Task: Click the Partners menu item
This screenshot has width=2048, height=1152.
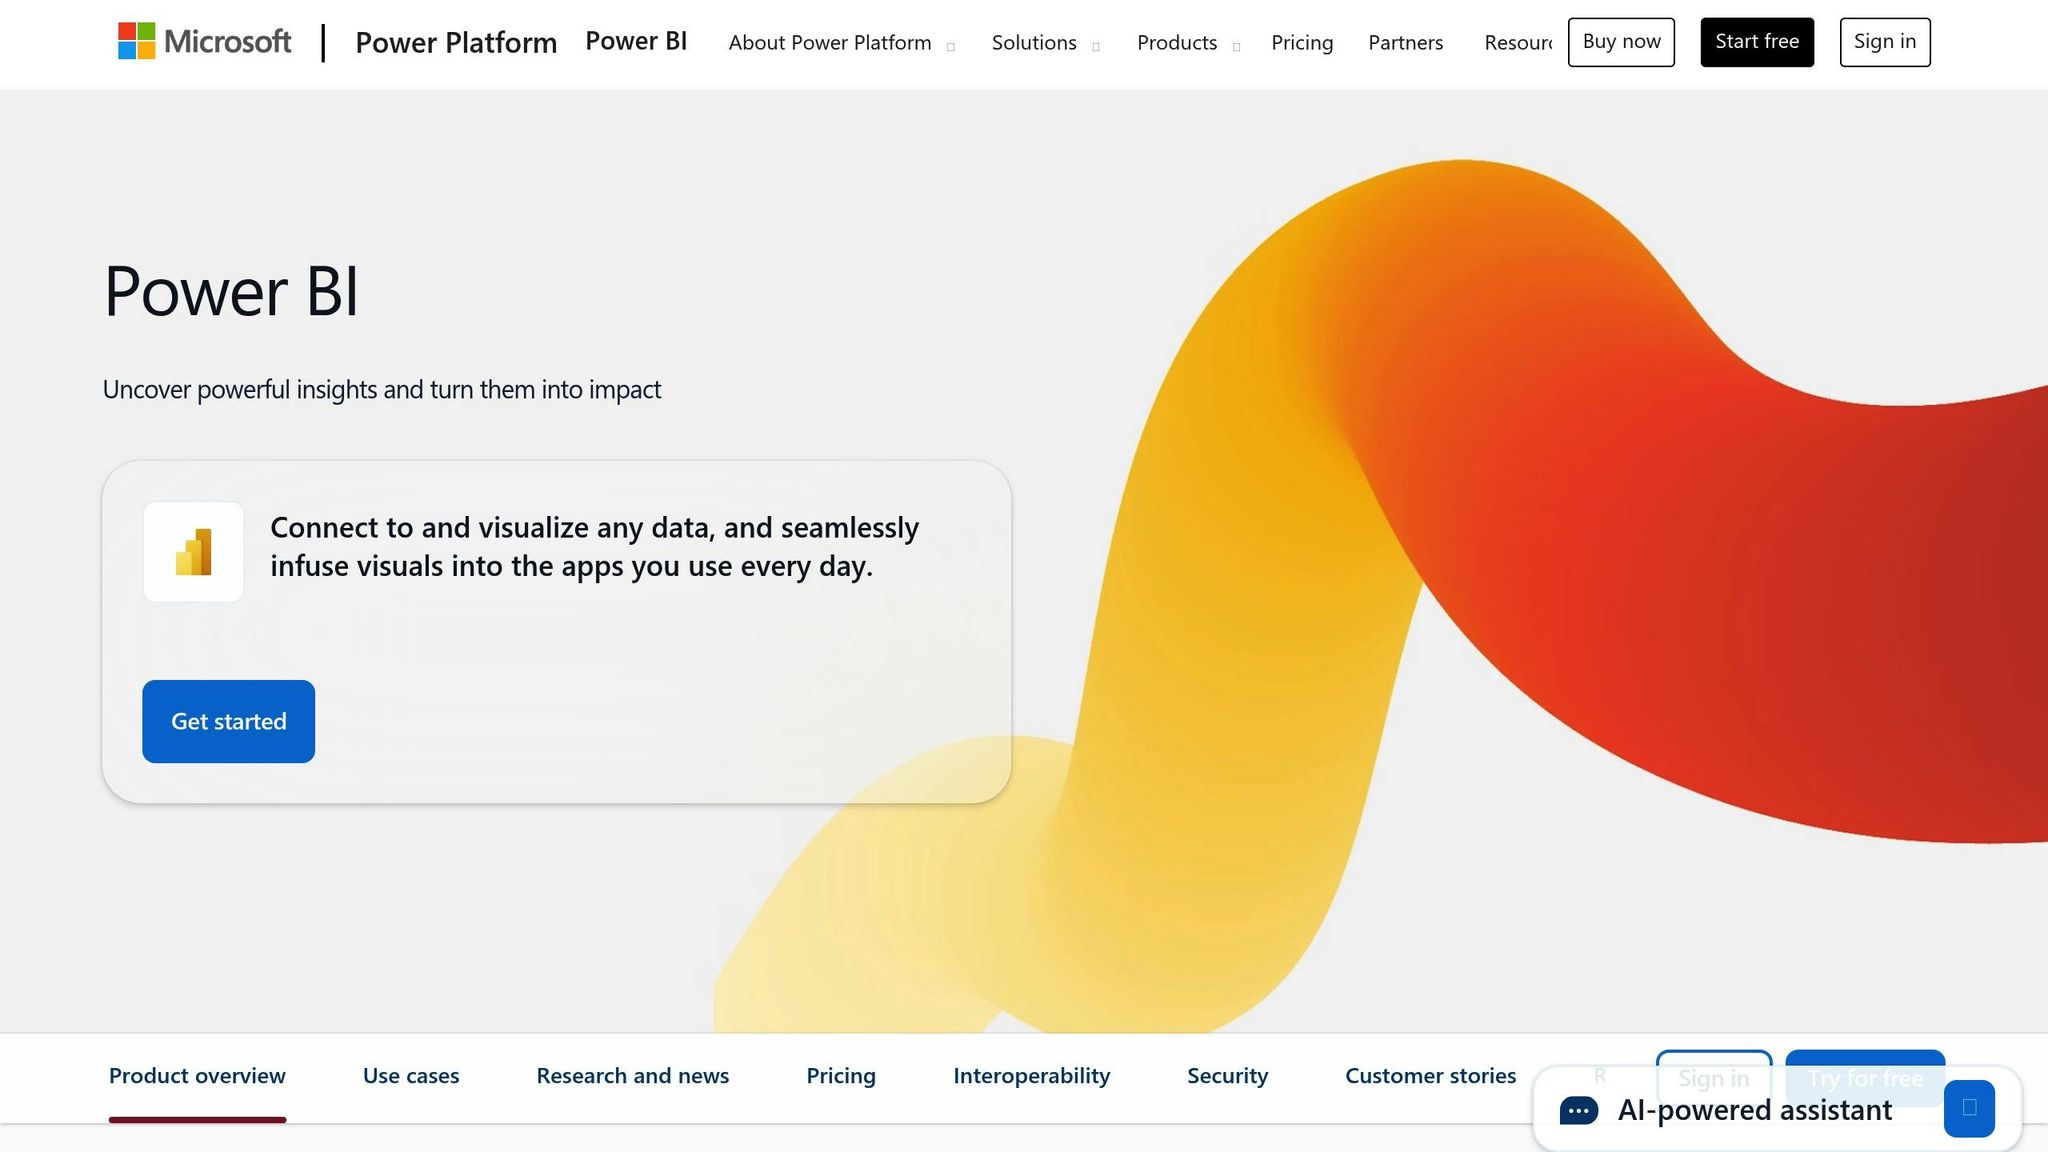Action: (1405, 43)
